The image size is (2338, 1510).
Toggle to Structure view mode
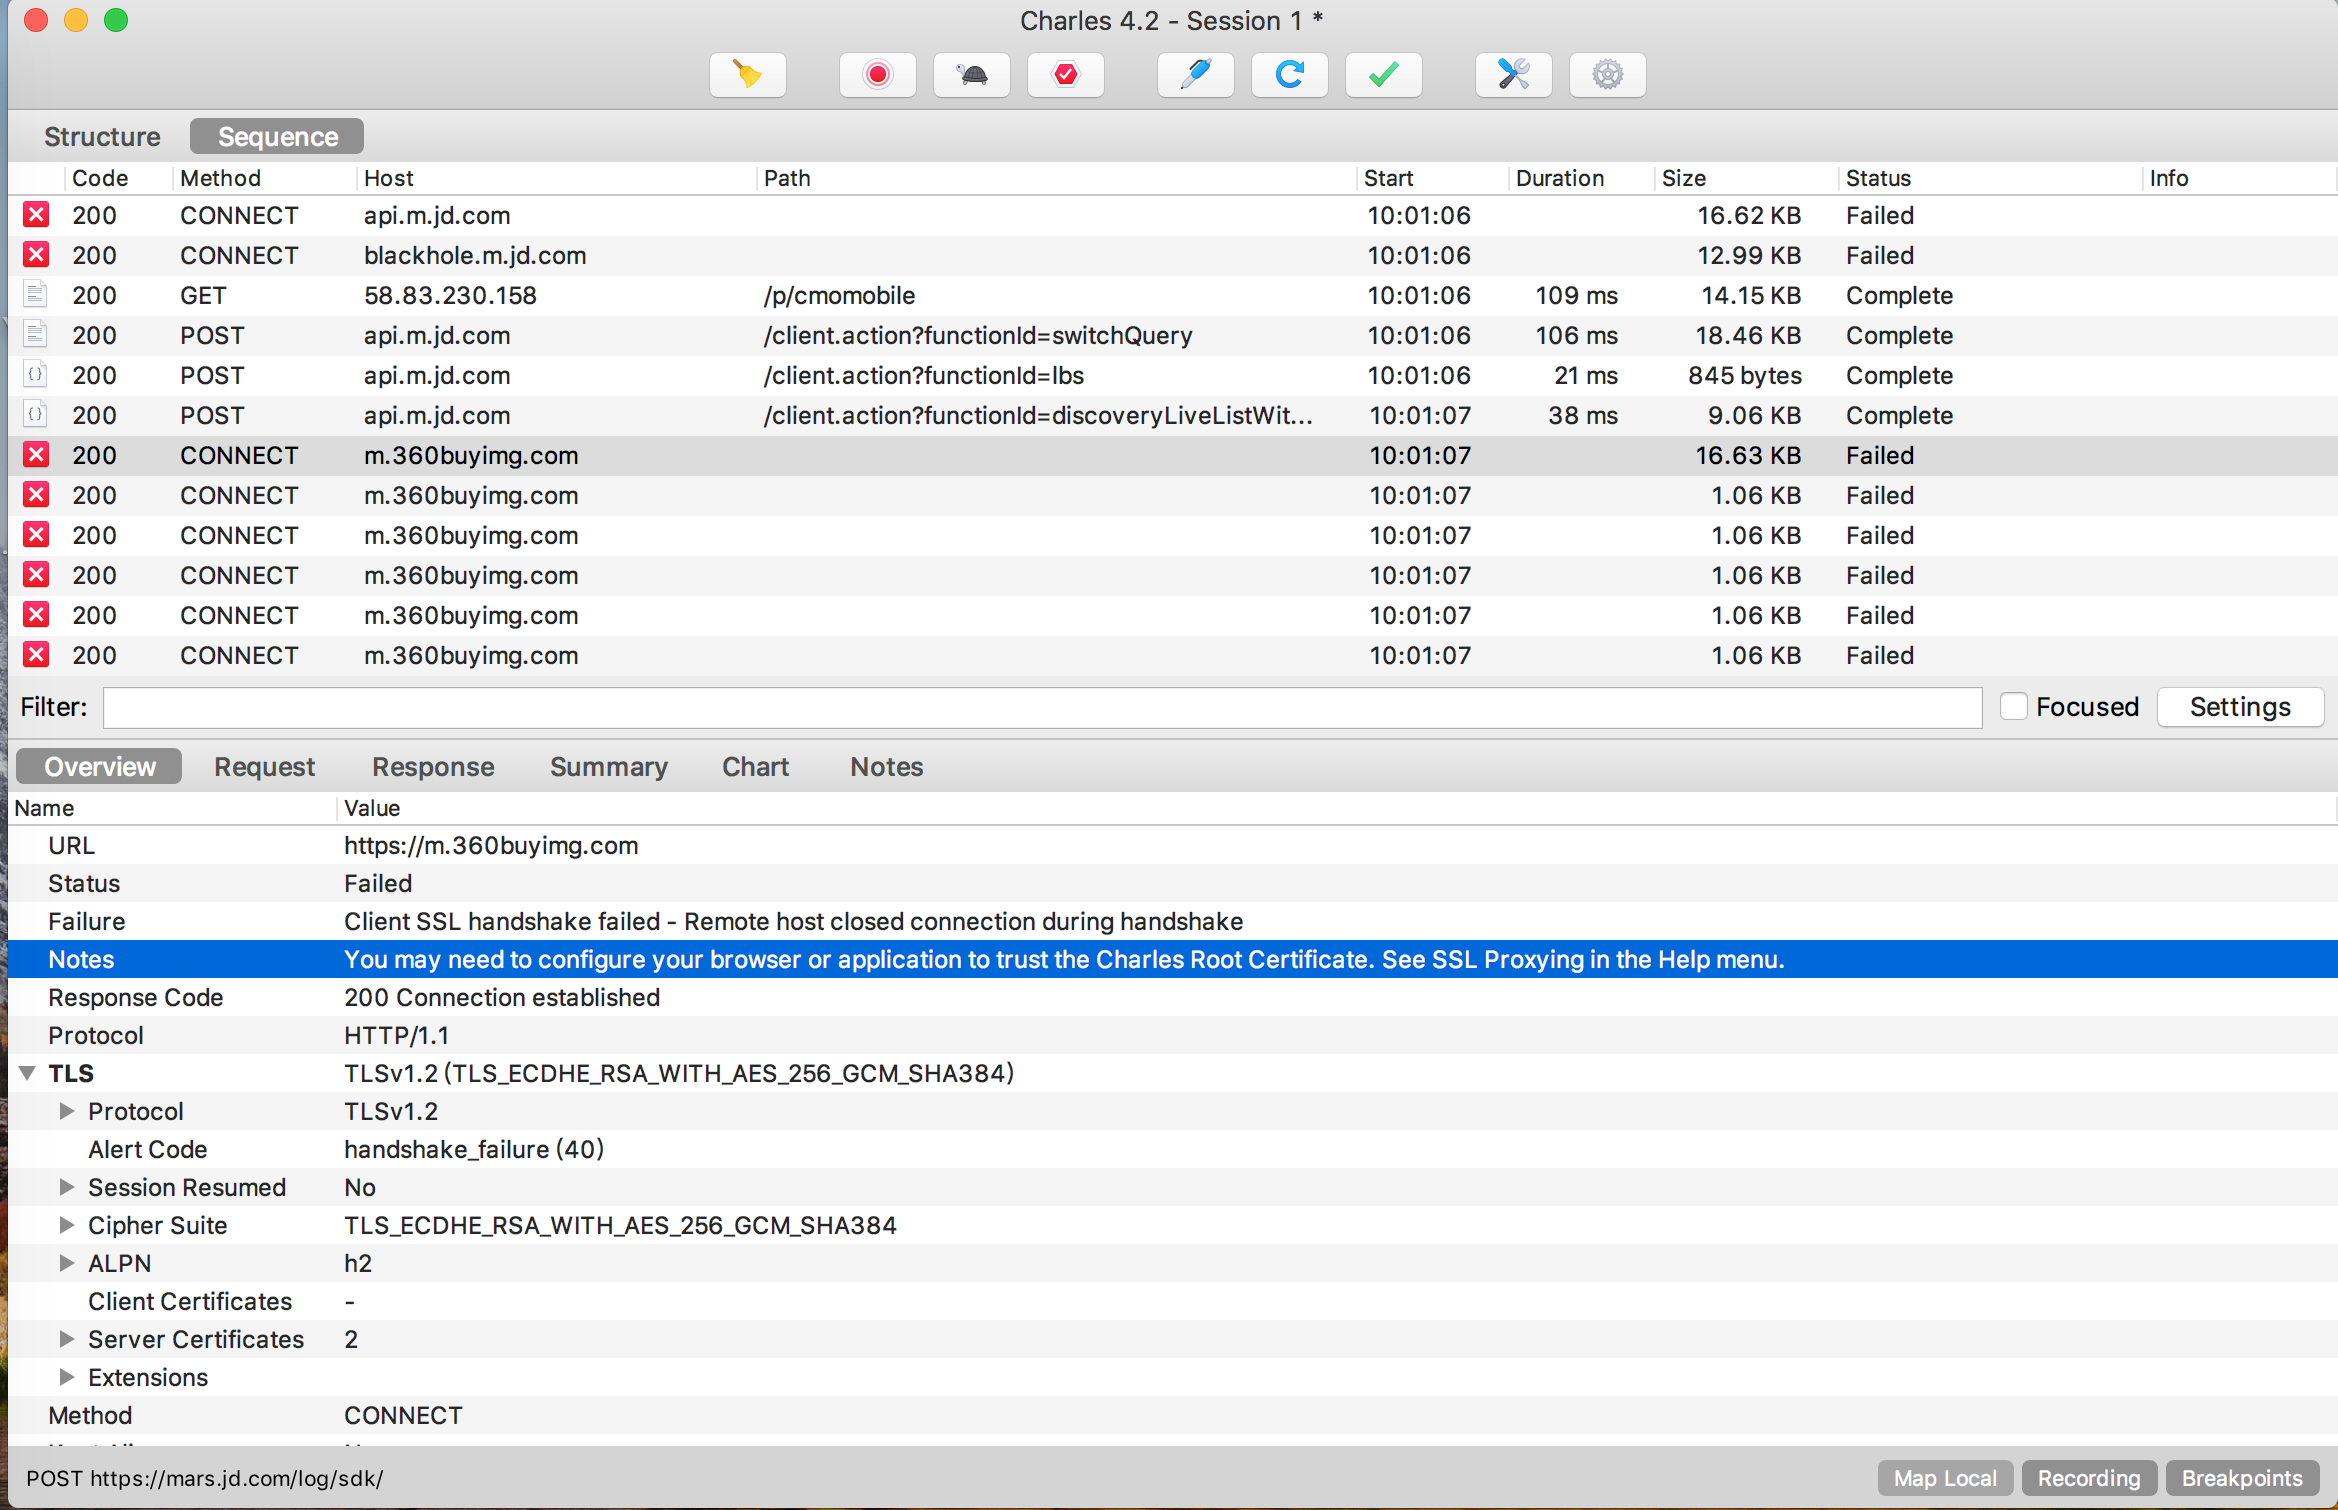click(x=102, y=136)
